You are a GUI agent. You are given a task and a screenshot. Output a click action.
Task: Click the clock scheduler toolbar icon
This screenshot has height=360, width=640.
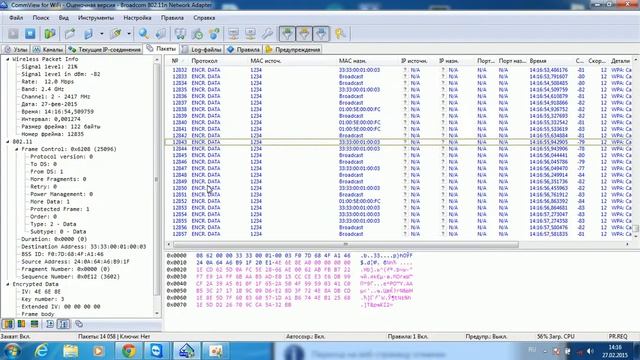(x=198, y=34)
